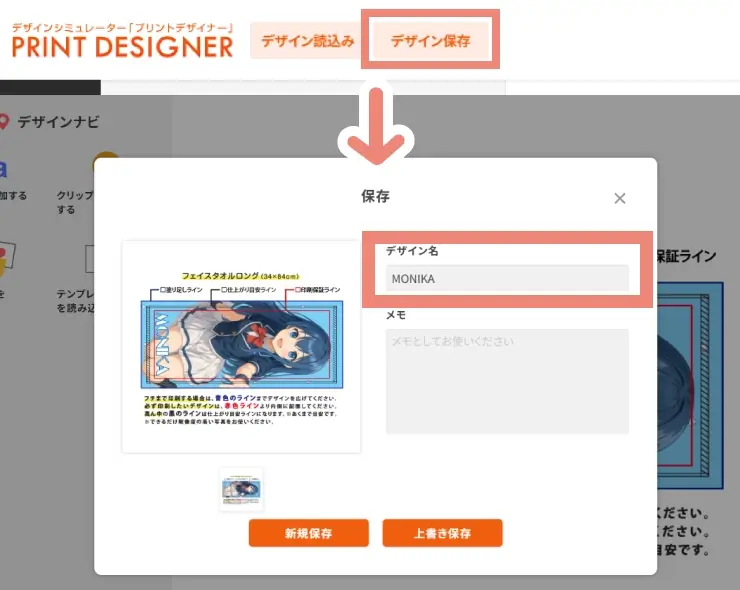Click the デザイン保存 button

point(430,41)
